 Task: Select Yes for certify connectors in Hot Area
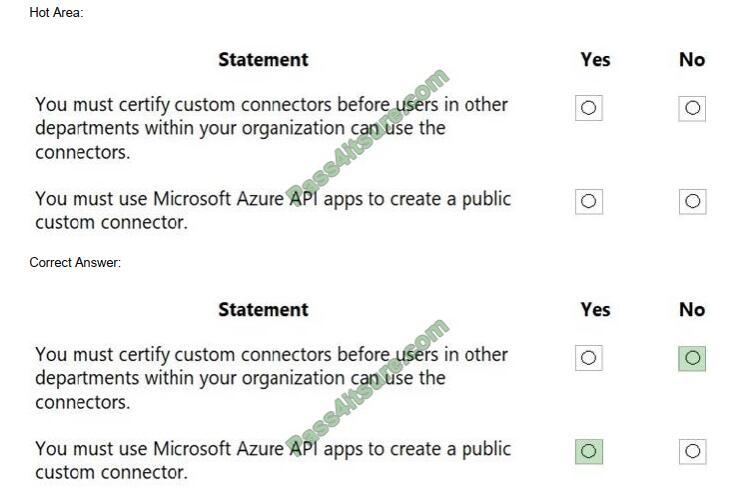[x=588, y=108]
